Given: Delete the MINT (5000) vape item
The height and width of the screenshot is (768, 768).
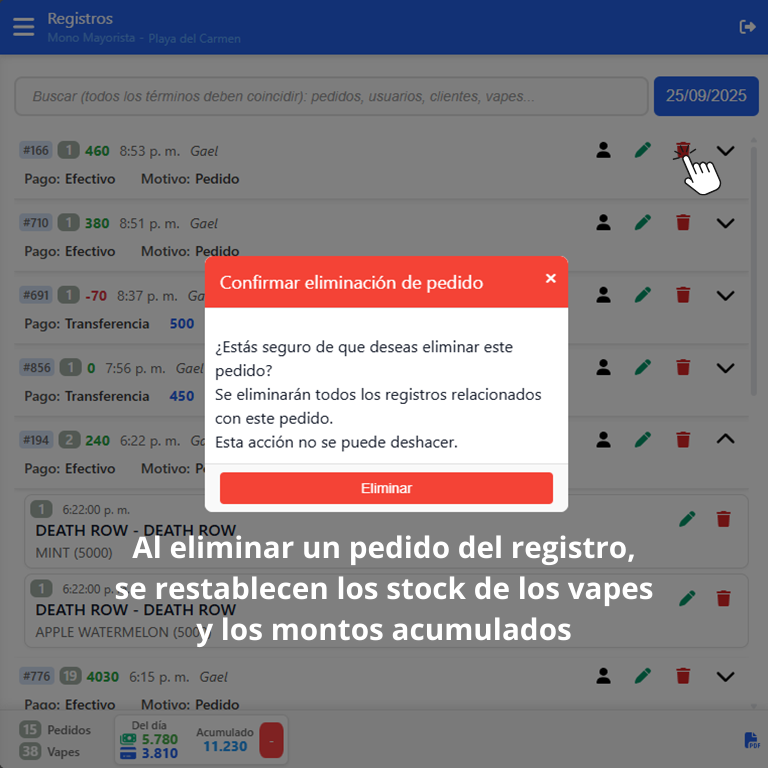Looking at the screenshot, I should click(x=723, y=519).
